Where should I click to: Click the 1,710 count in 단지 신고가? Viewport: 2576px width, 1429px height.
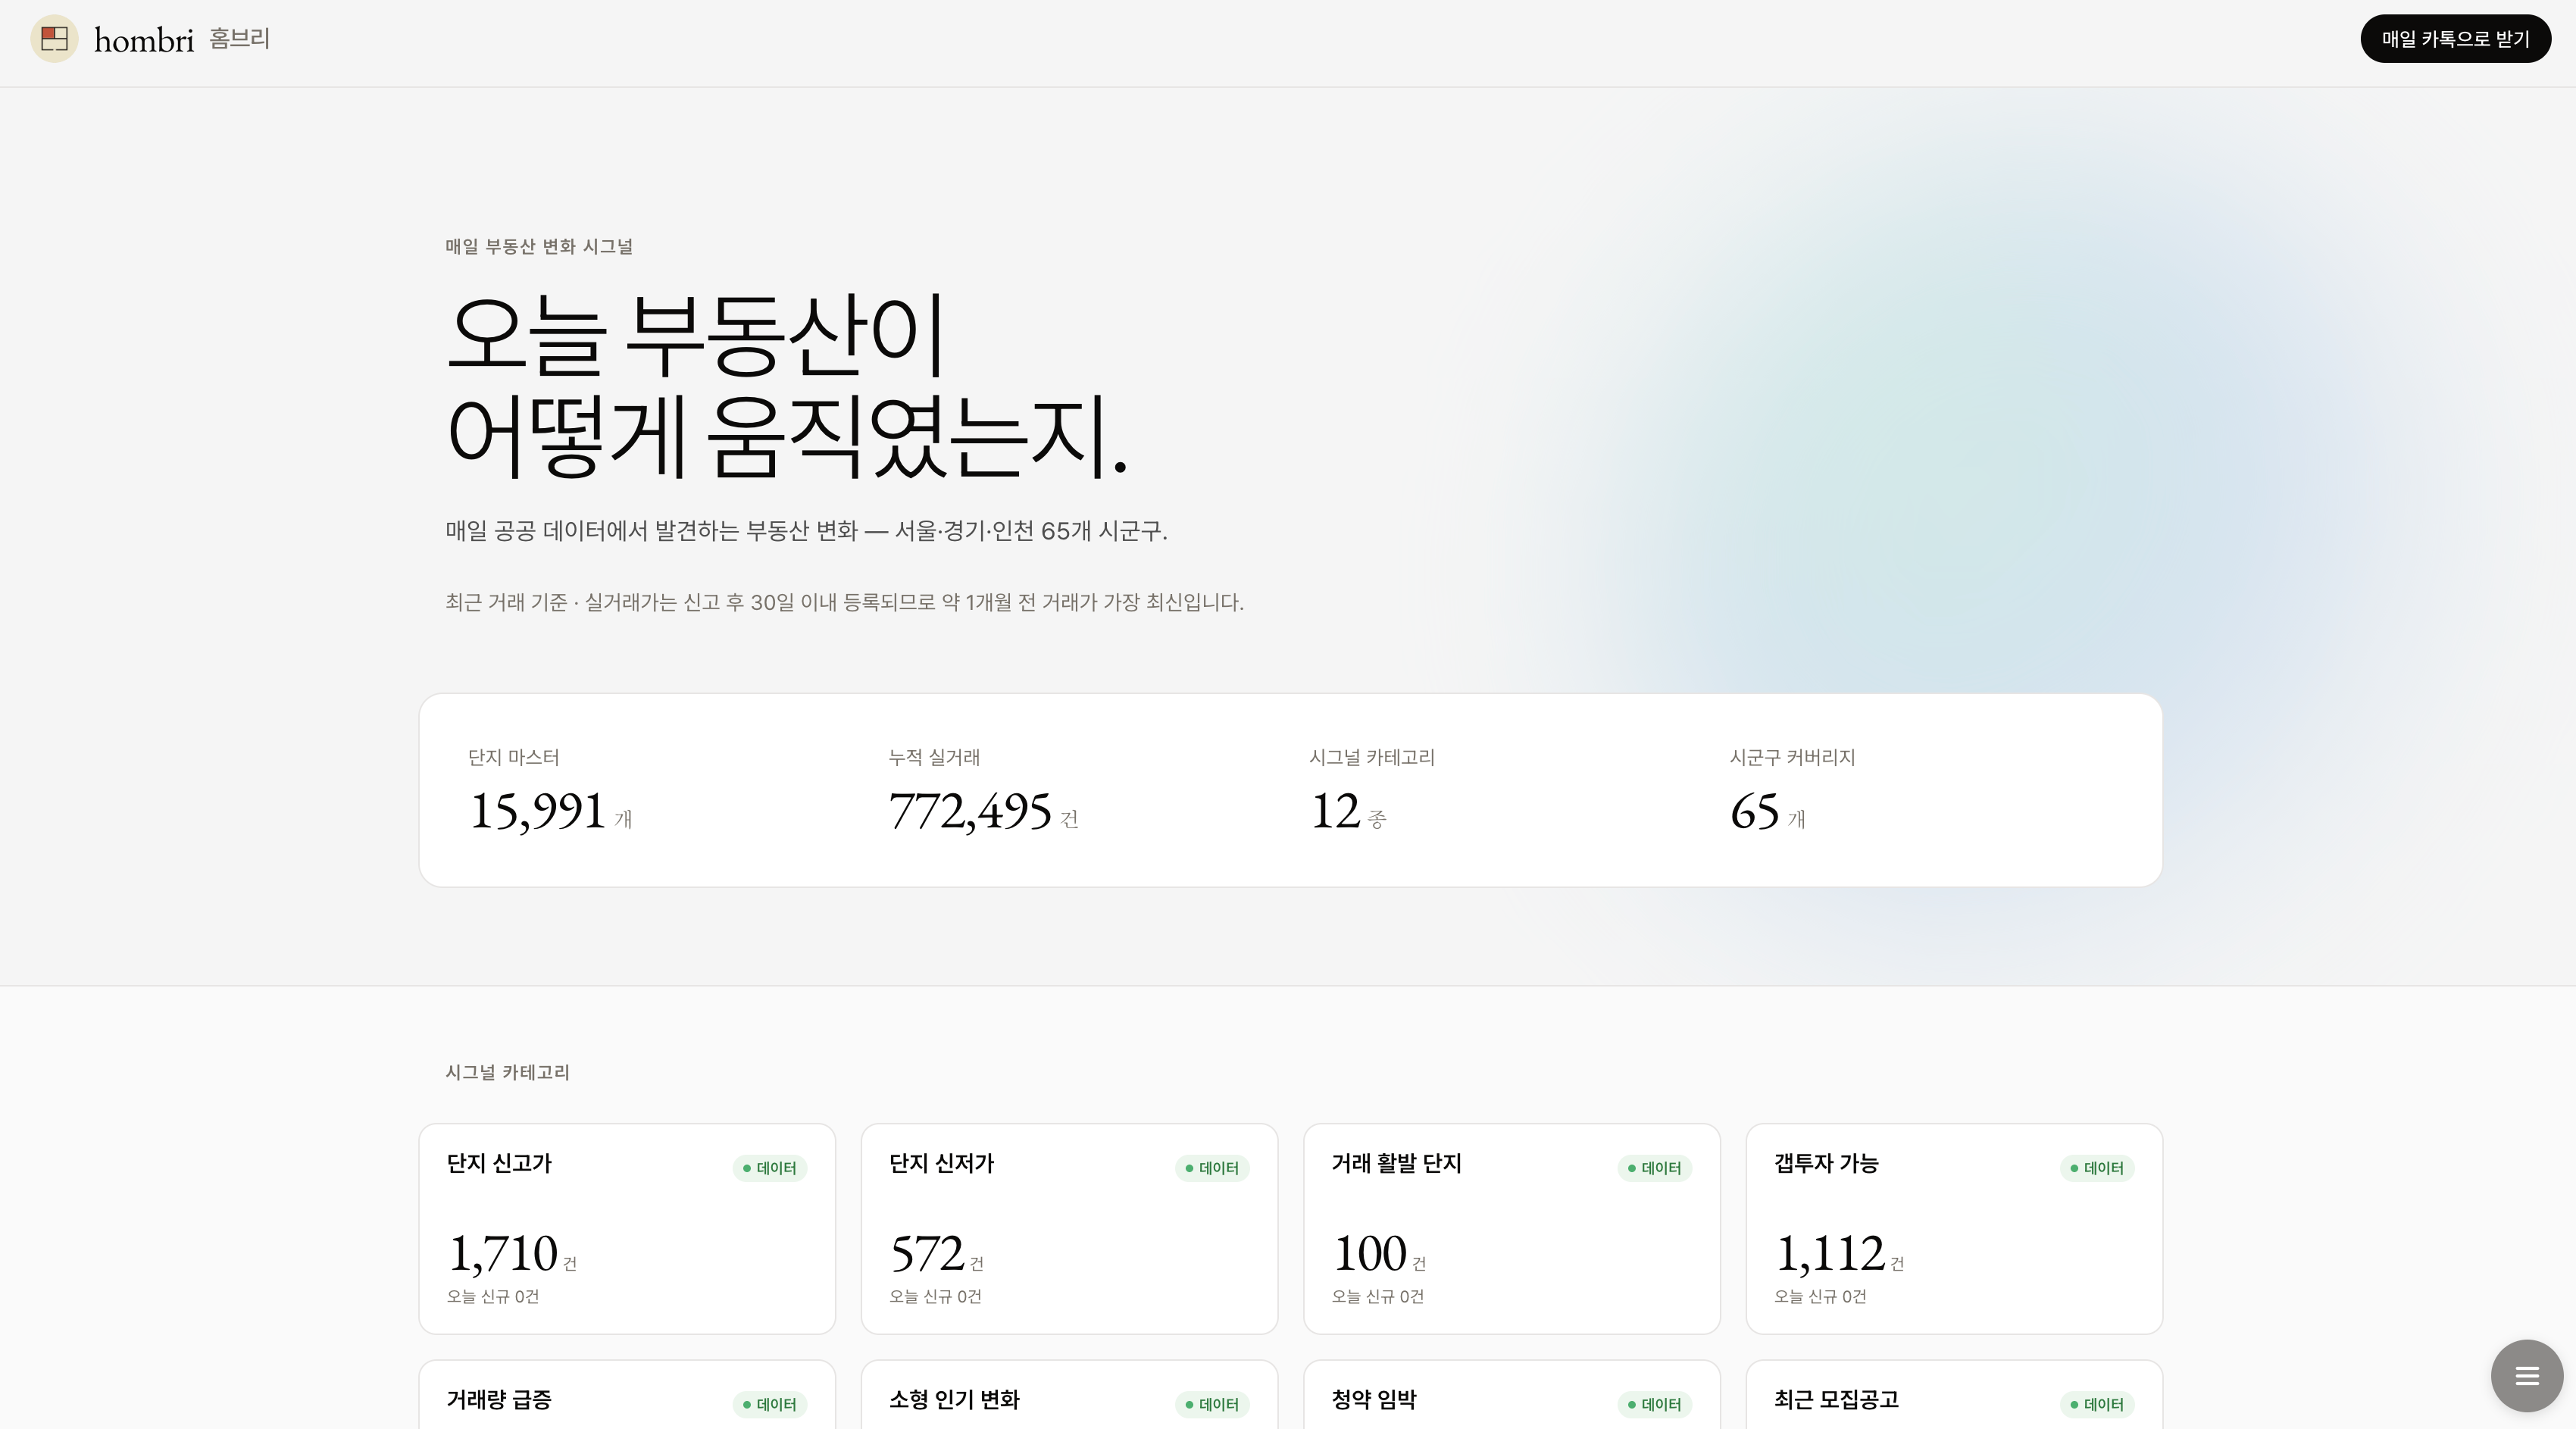503,1253
